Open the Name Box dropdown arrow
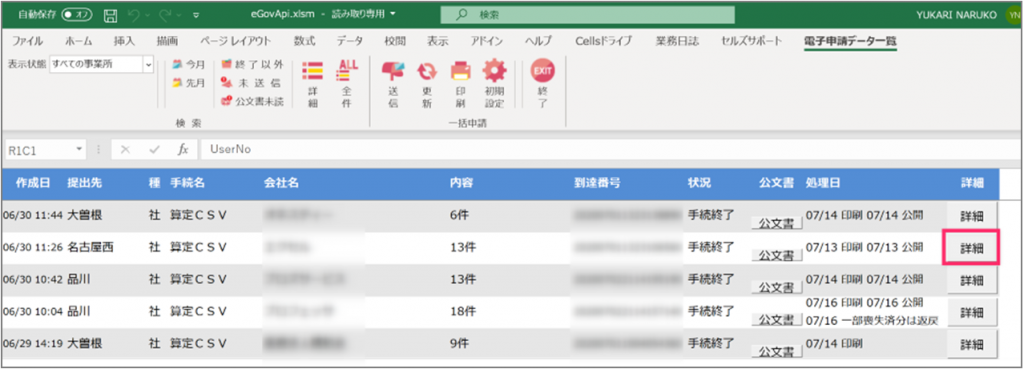 80,150
